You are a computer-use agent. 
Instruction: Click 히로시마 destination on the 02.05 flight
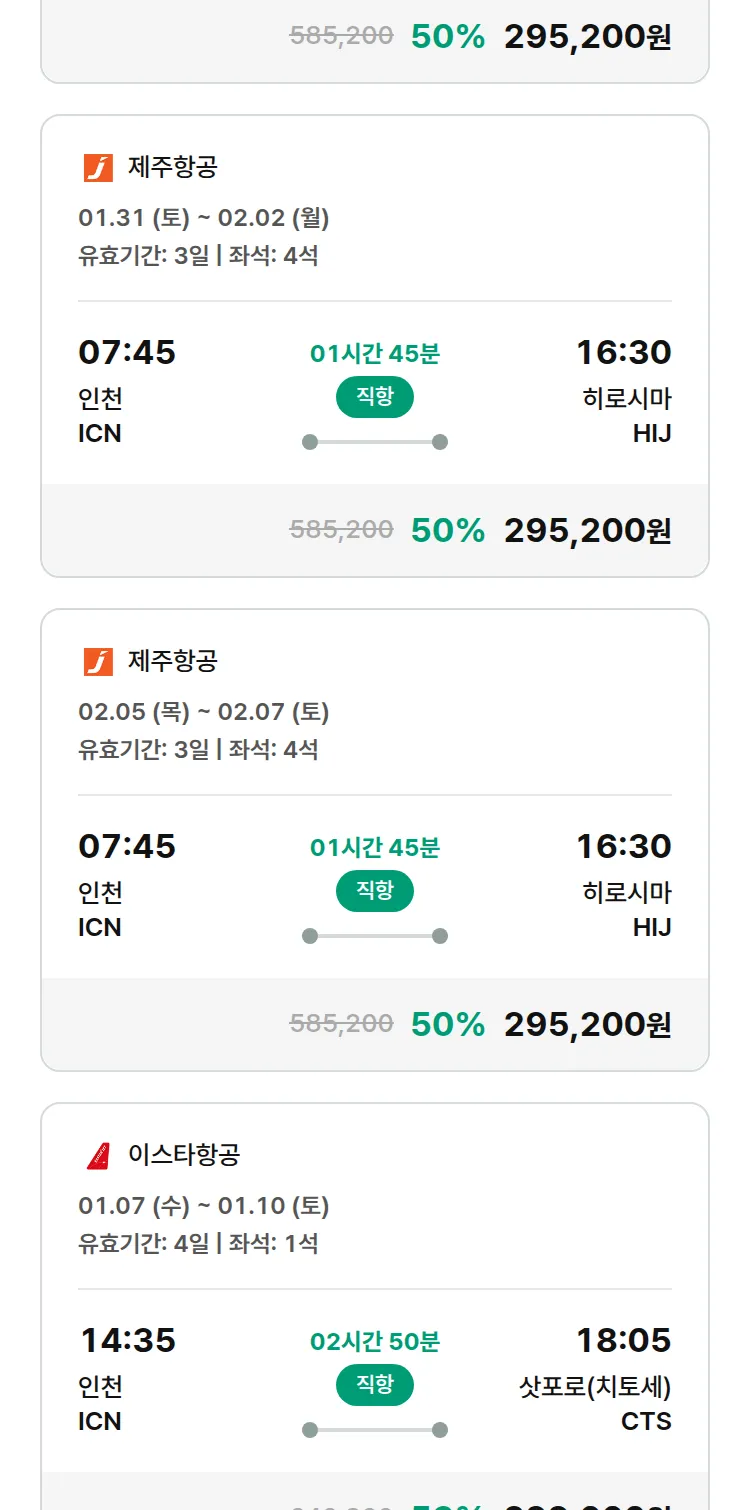627,892
